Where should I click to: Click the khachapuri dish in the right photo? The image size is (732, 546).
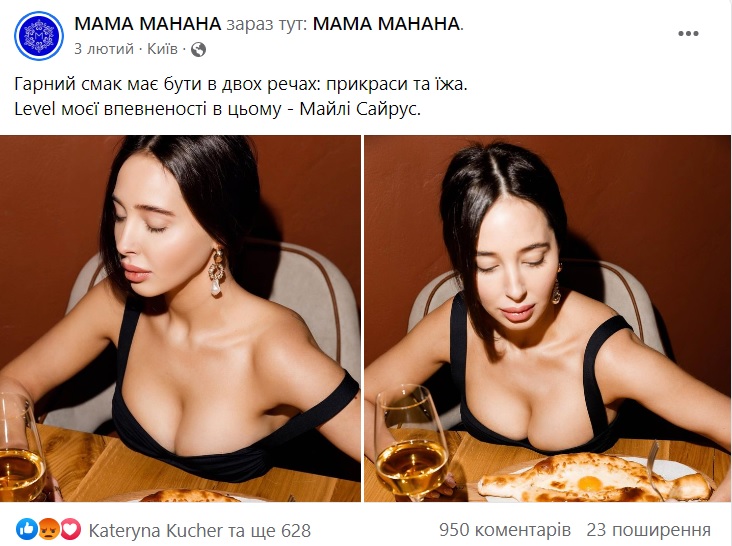[x=594, y=476]
